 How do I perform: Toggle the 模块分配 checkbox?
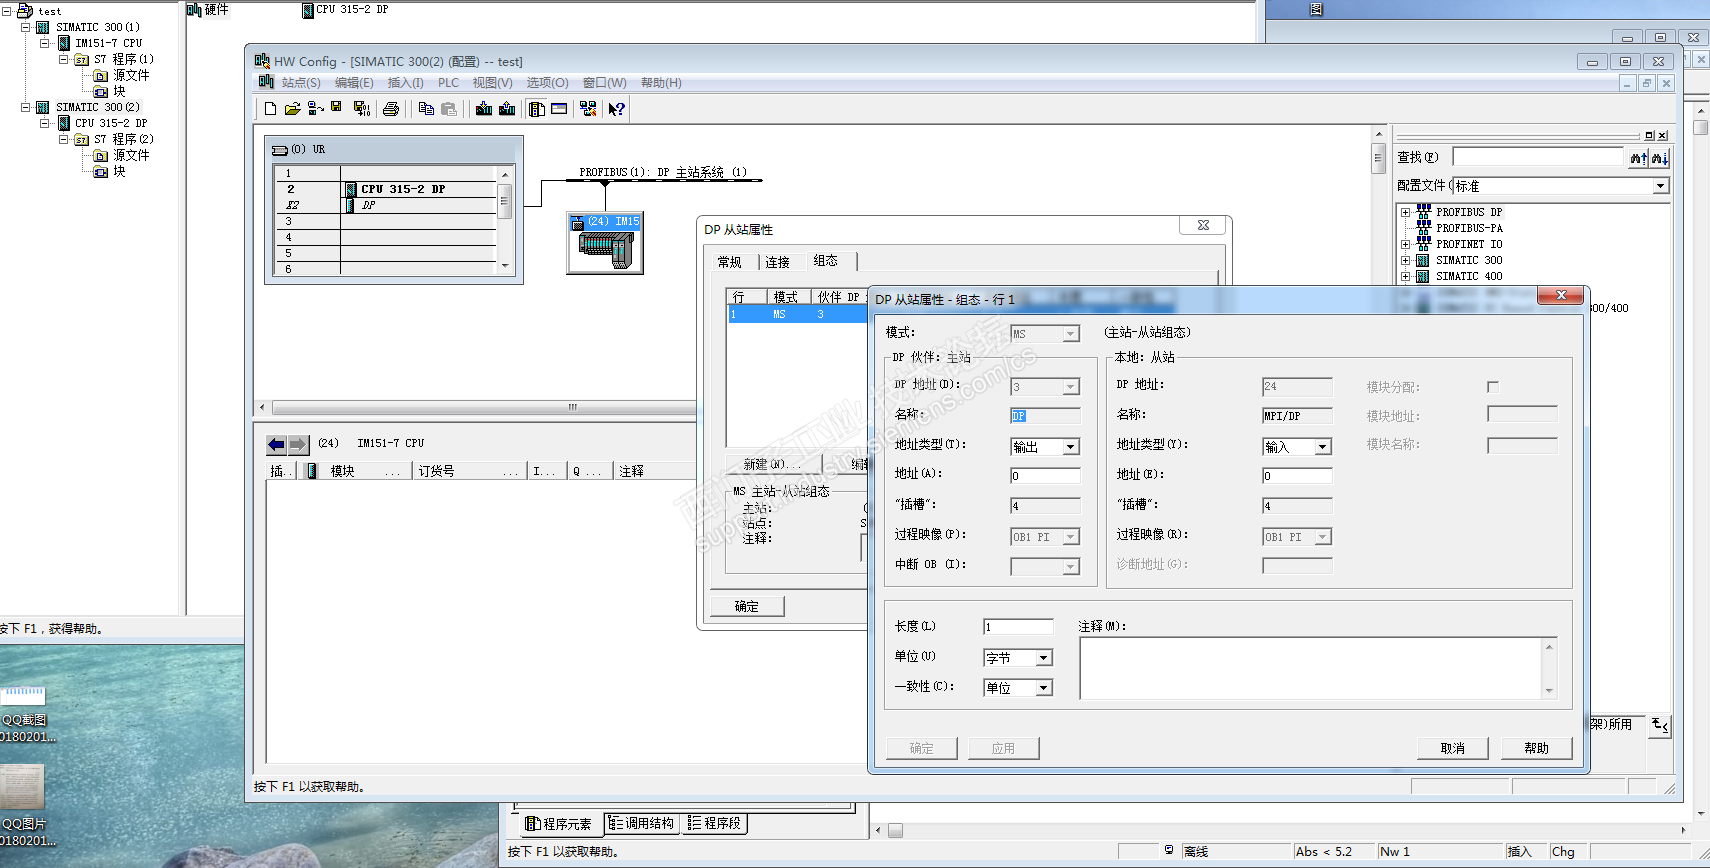1493,387
